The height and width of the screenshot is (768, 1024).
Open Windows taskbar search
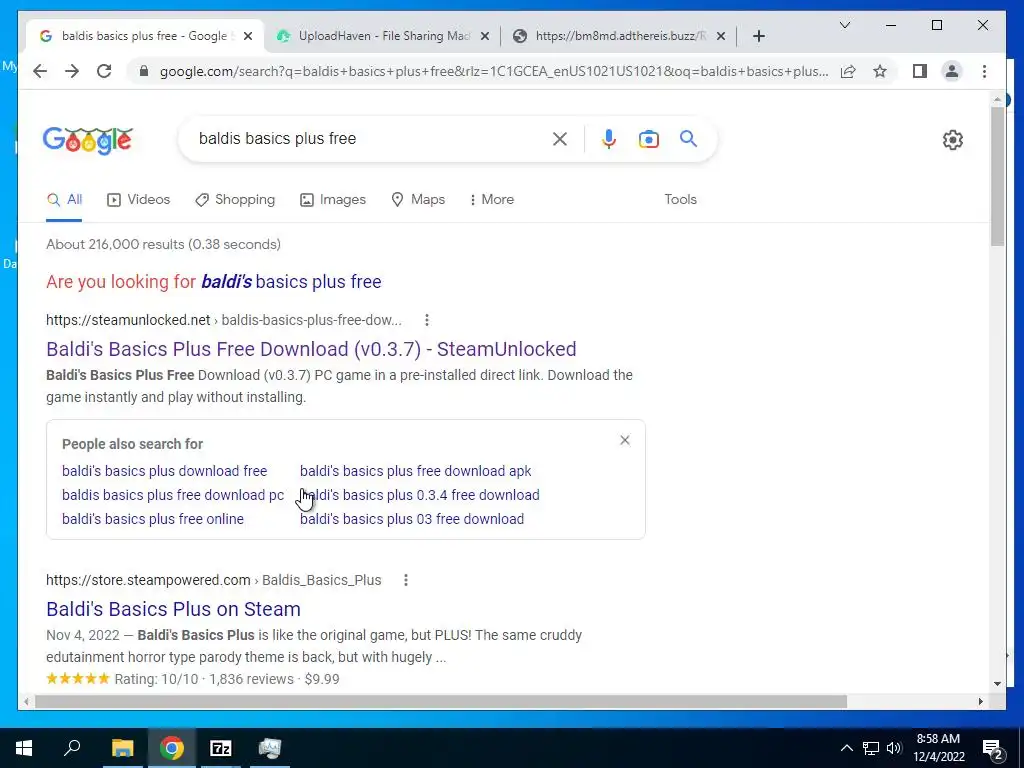pos(72,748)
